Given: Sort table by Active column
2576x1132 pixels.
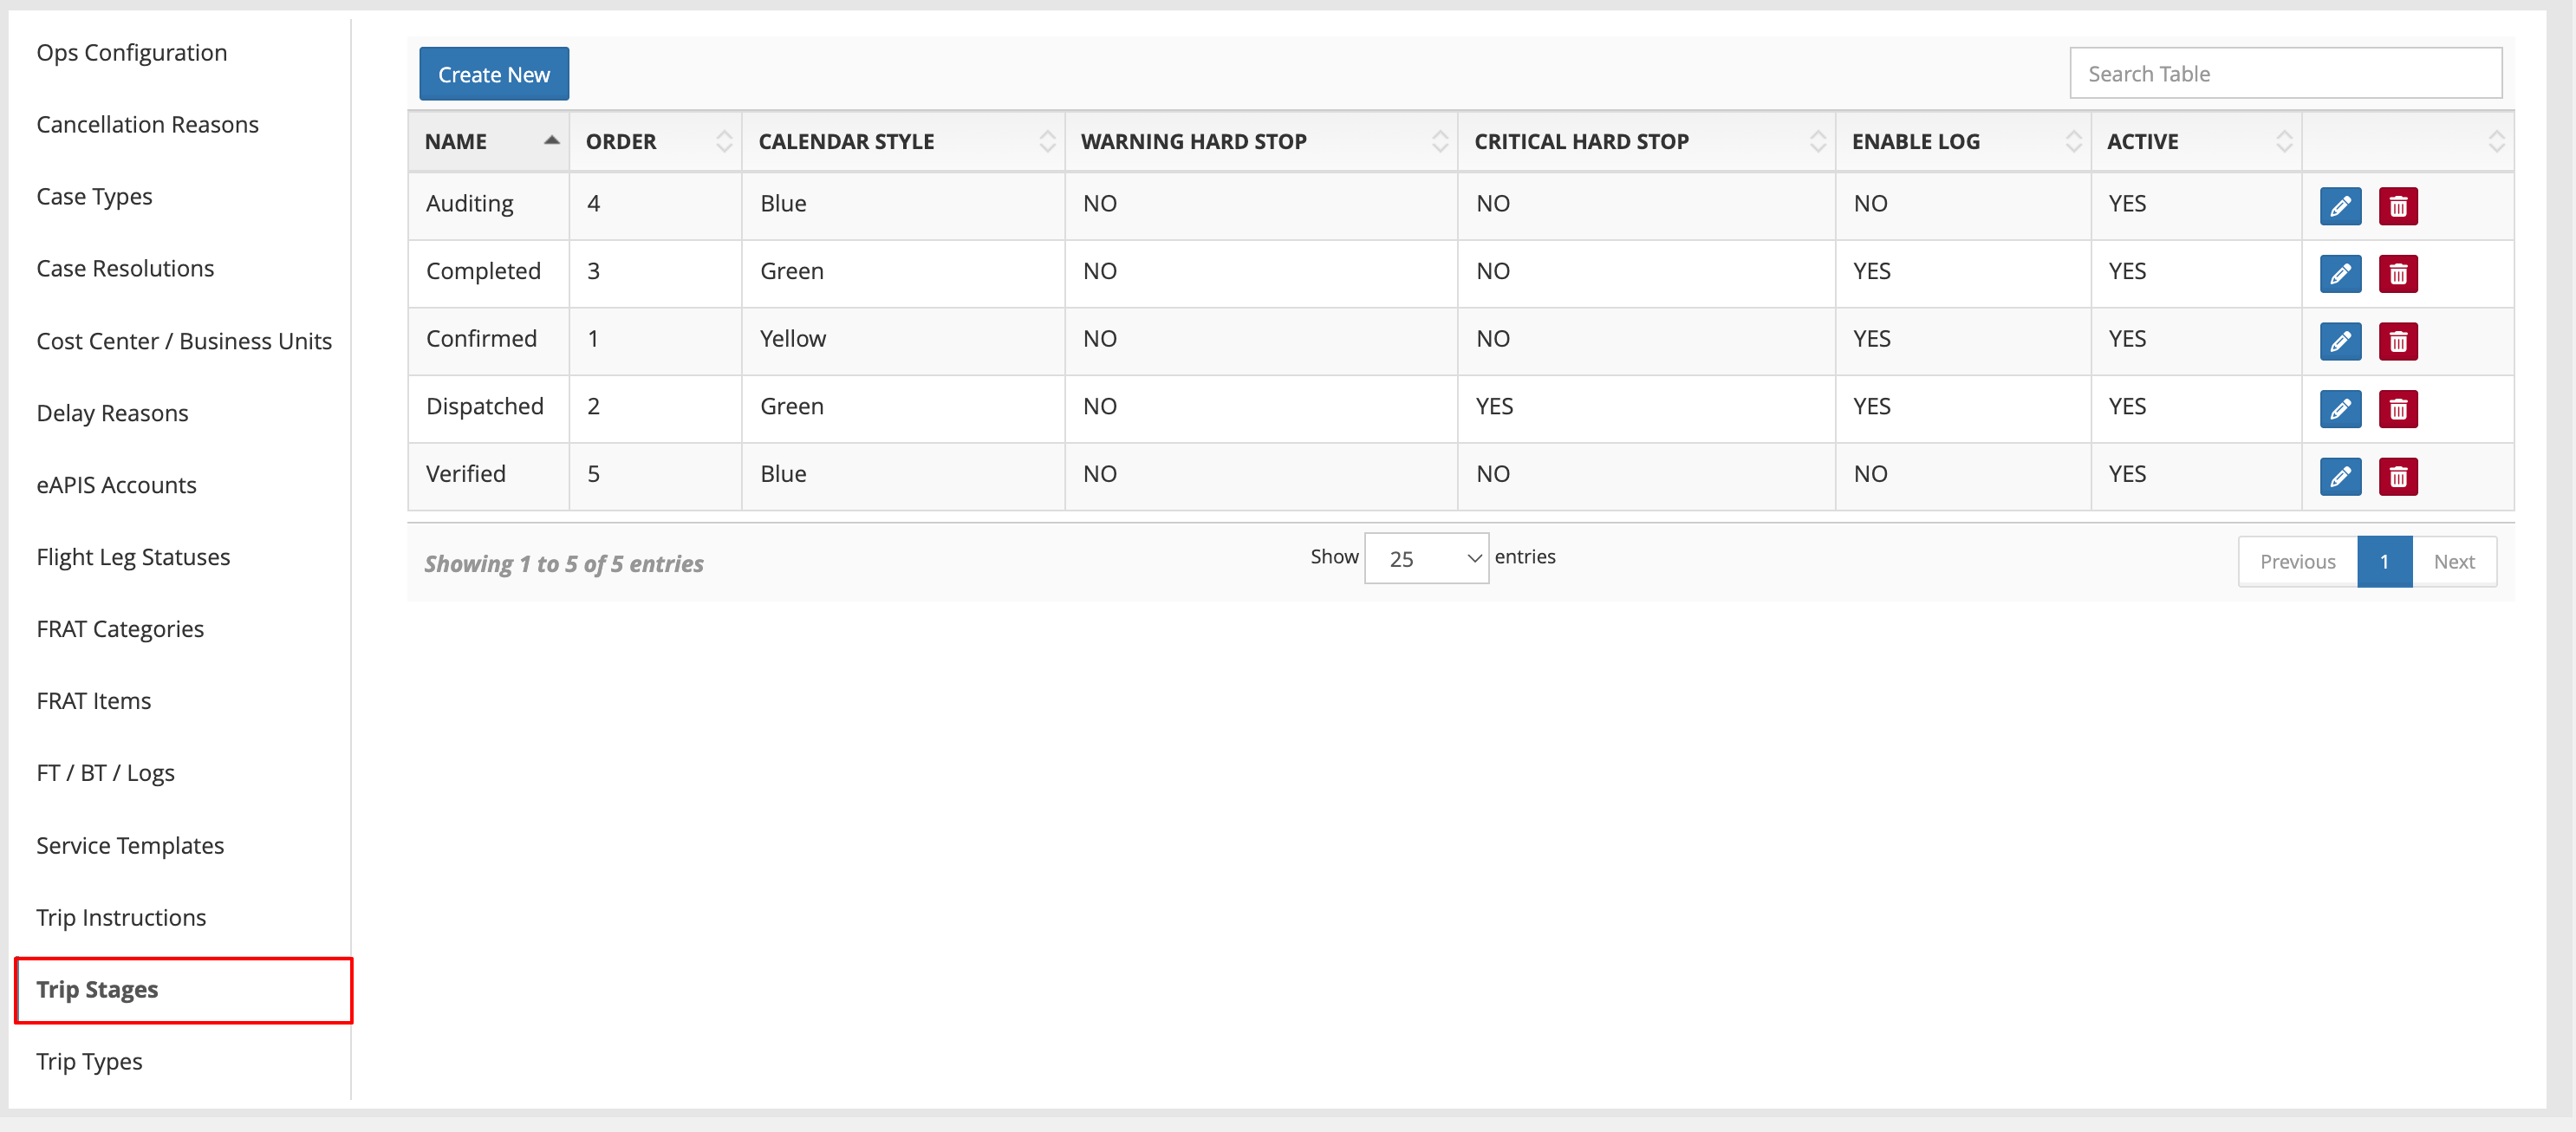Looking at the screenshot, I should [x=2197, y=141].
